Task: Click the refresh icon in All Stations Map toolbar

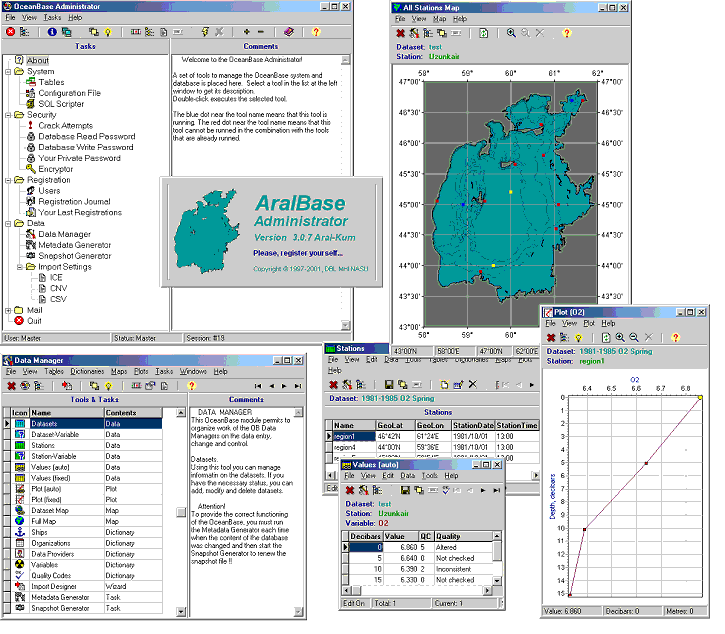Action: coord(483,33)
